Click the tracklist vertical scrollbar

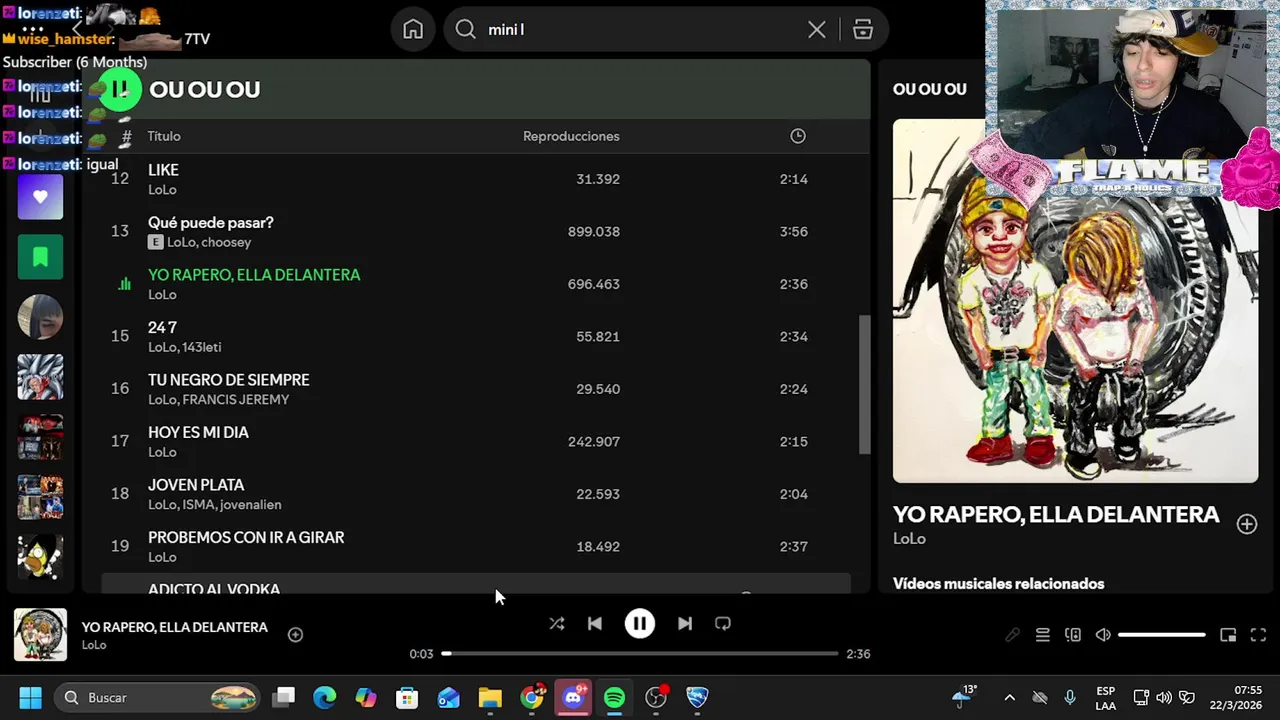(x=865, y=385)
